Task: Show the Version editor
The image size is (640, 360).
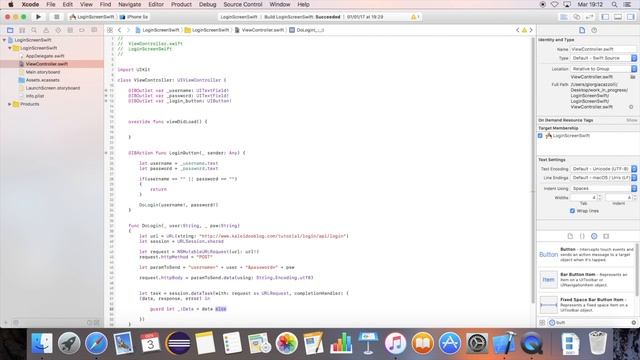Action: click(x=590, y=17)
